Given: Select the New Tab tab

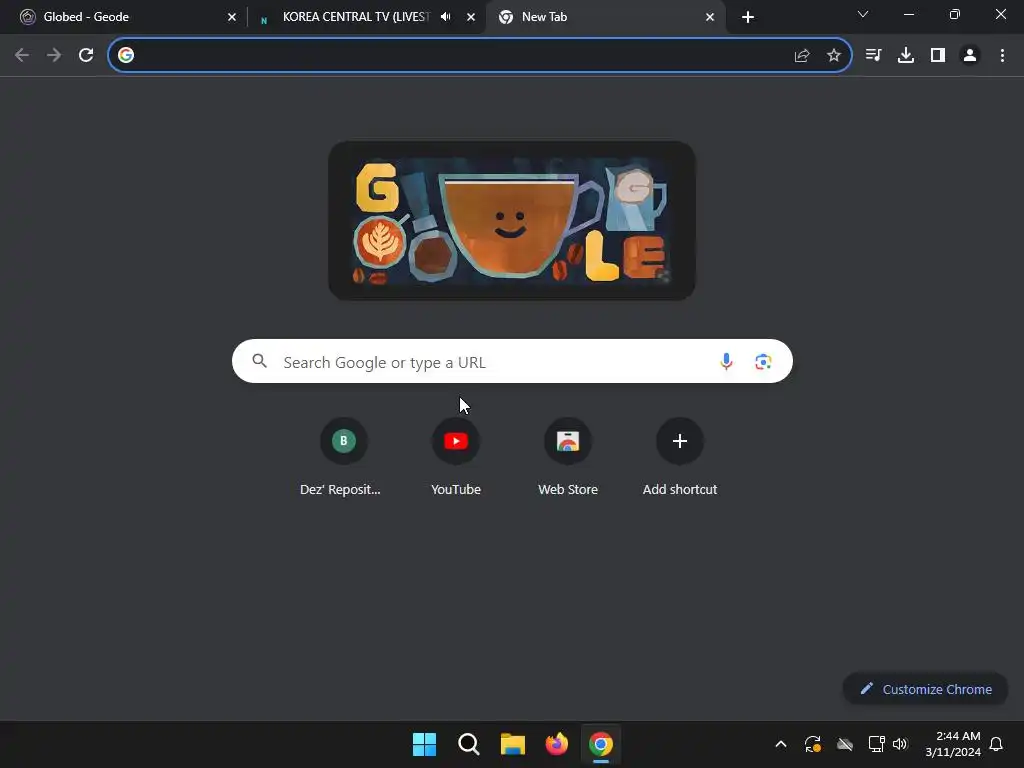Looking at the screenshot, I should pyautogui.click(x=605, y=17).
